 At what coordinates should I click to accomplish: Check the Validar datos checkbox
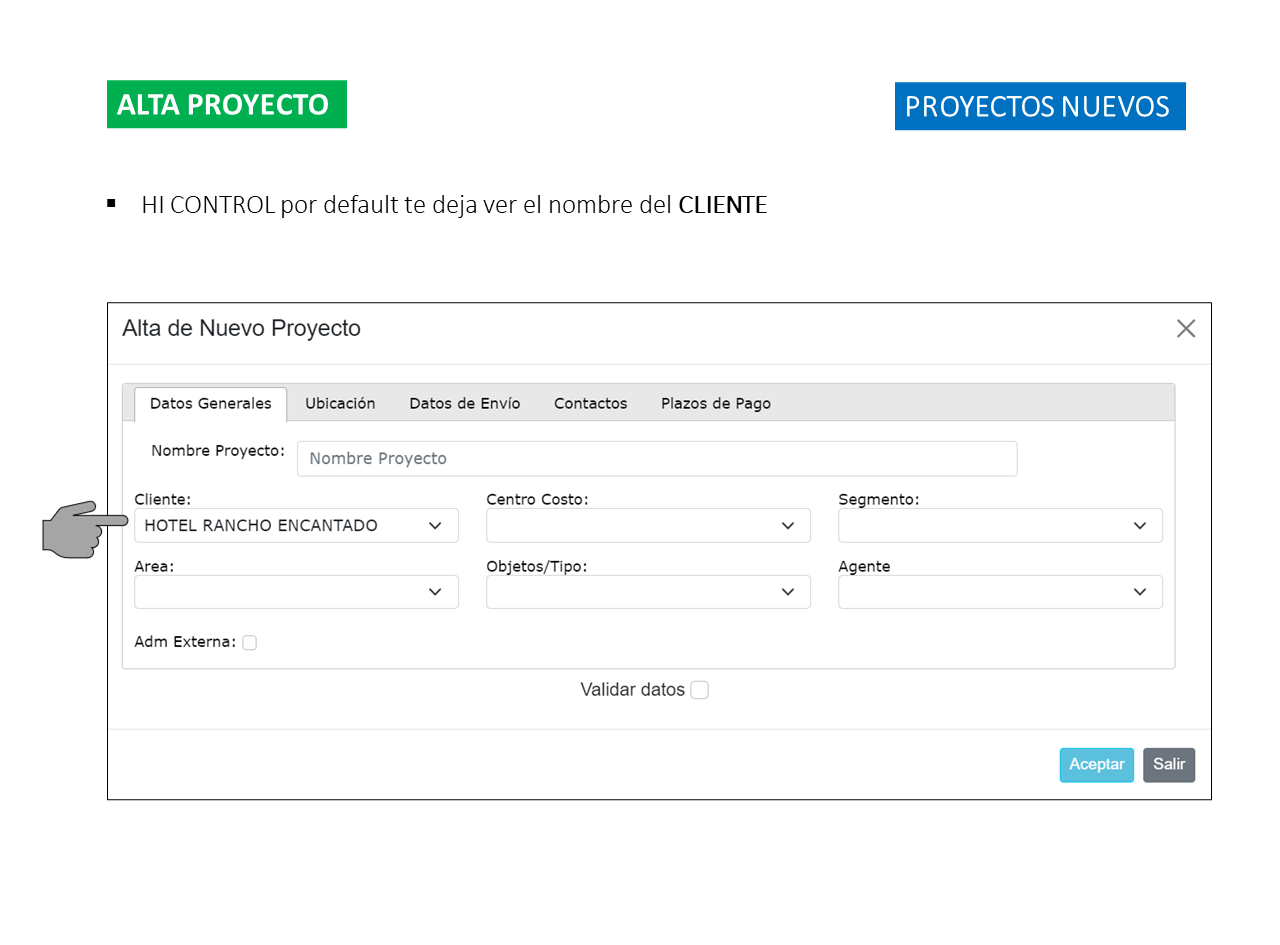699,690
